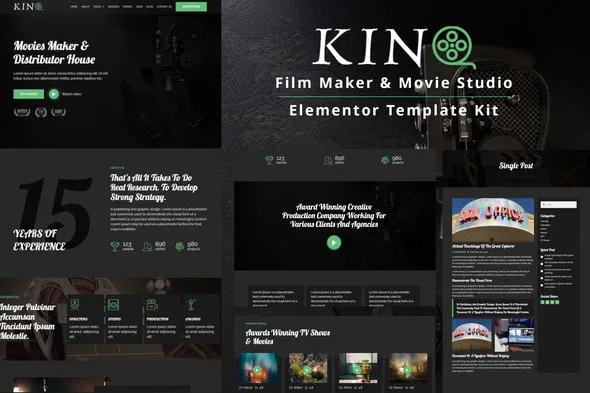Click the Categories heading in the blog sidebar
Viewport: 590px width, 393px height.
(x=547, y=216)
